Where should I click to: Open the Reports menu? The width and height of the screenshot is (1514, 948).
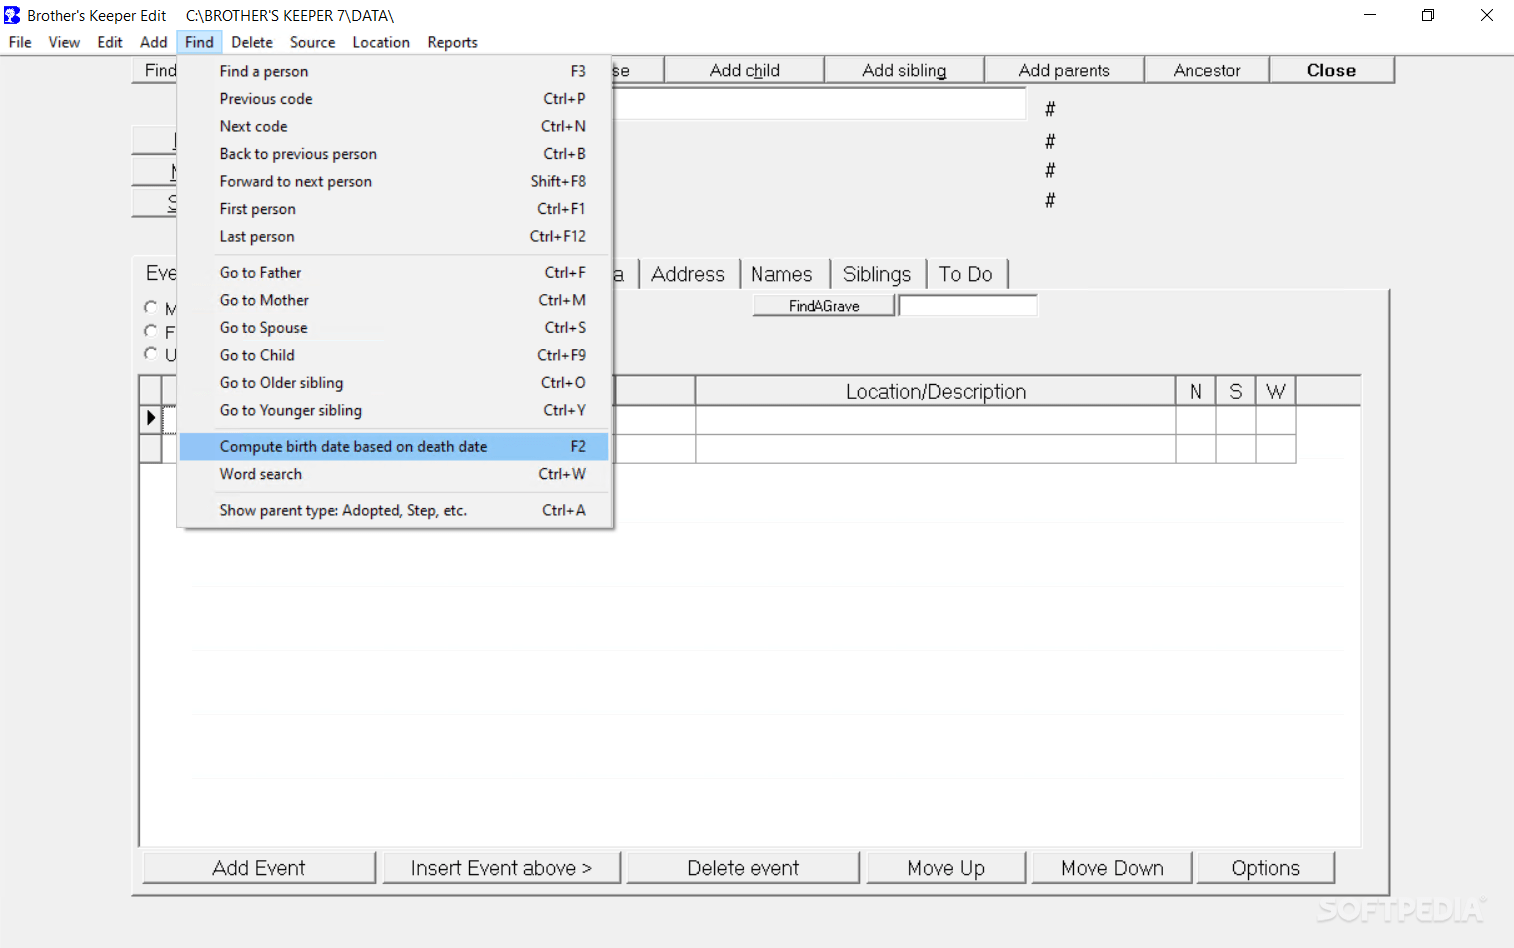click(452, 42)
